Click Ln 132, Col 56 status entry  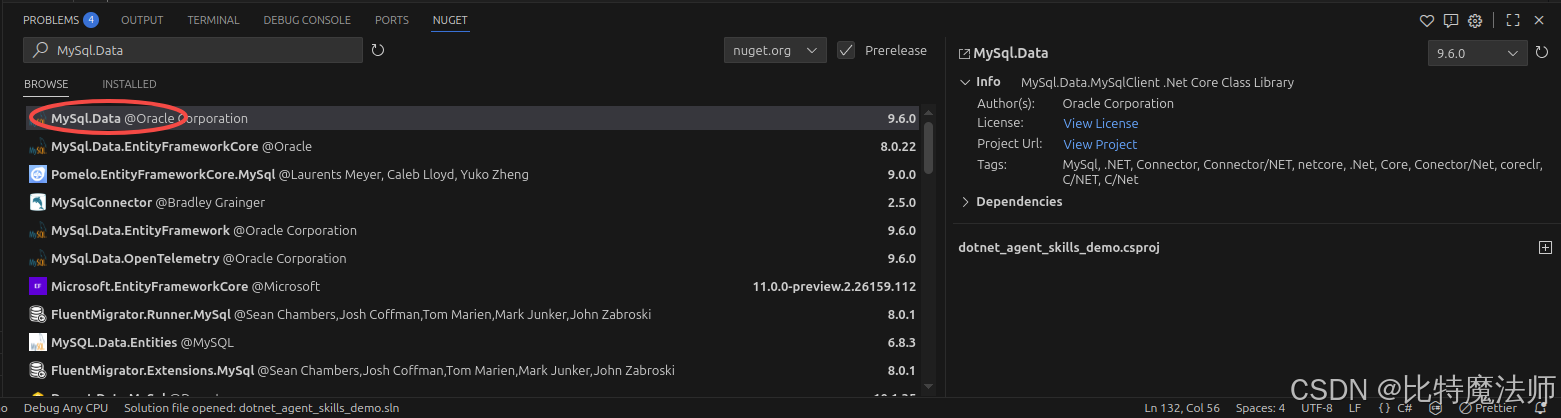coord(1183,408)
